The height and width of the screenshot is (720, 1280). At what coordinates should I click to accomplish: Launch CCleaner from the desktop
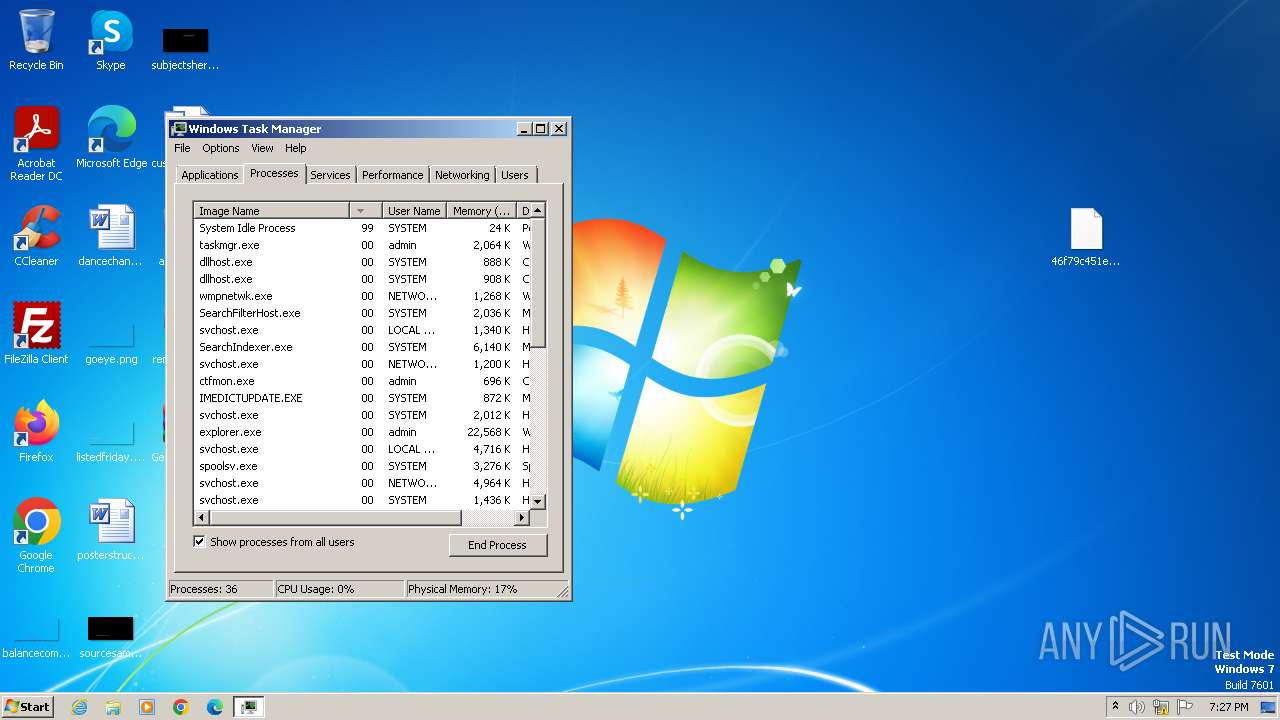point(36,236)
